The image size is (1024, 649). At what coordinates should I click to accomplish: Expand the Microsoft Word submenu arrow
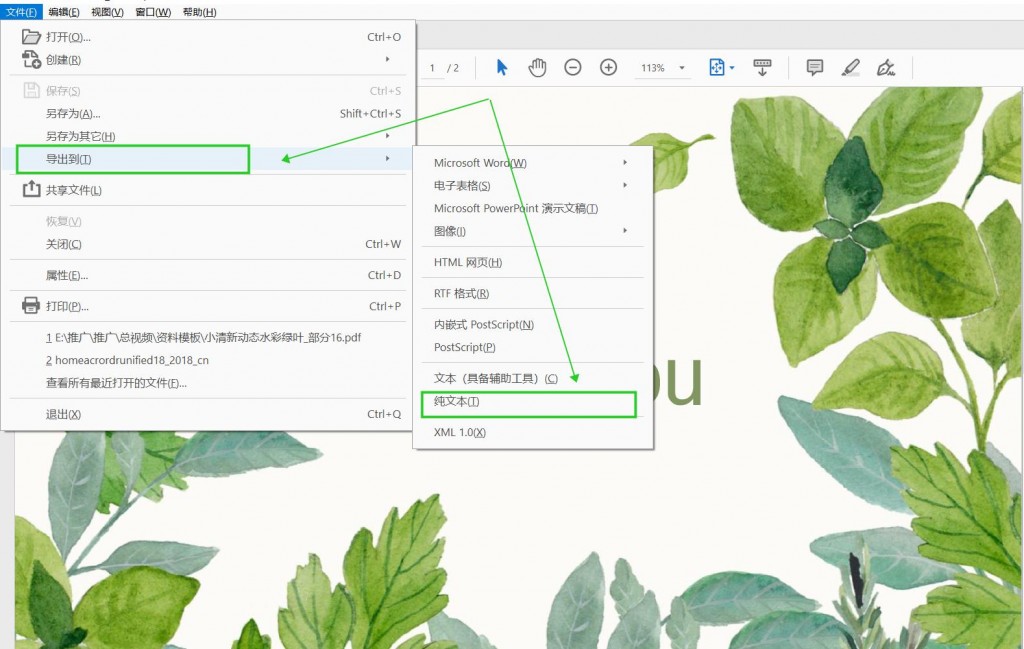pos(625,163)
